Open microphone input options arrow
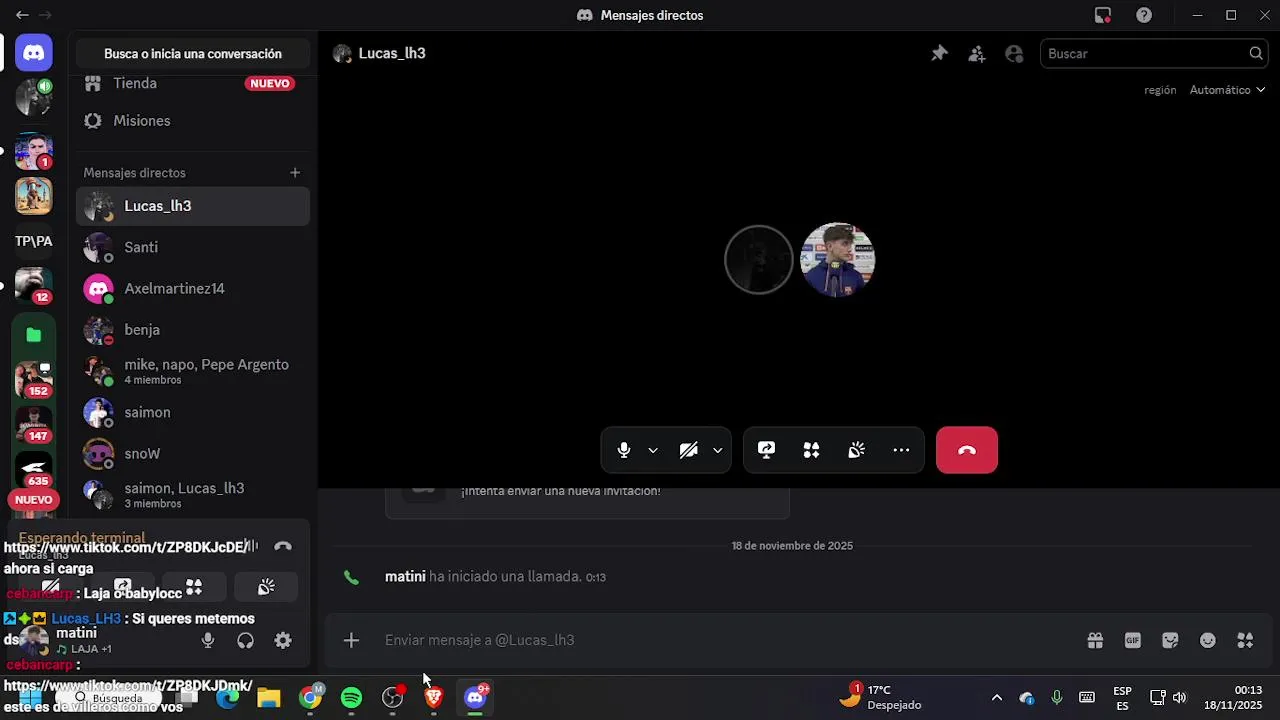The height and width of the screenshot is (720, 1280). (653, 450)
